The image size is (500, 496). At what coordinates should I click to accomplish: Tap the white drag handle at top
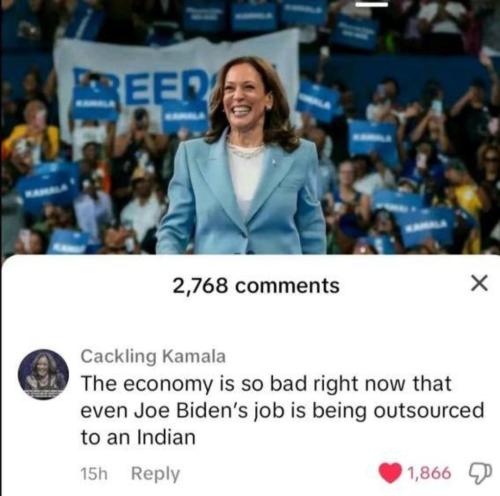tap(372, 4)
